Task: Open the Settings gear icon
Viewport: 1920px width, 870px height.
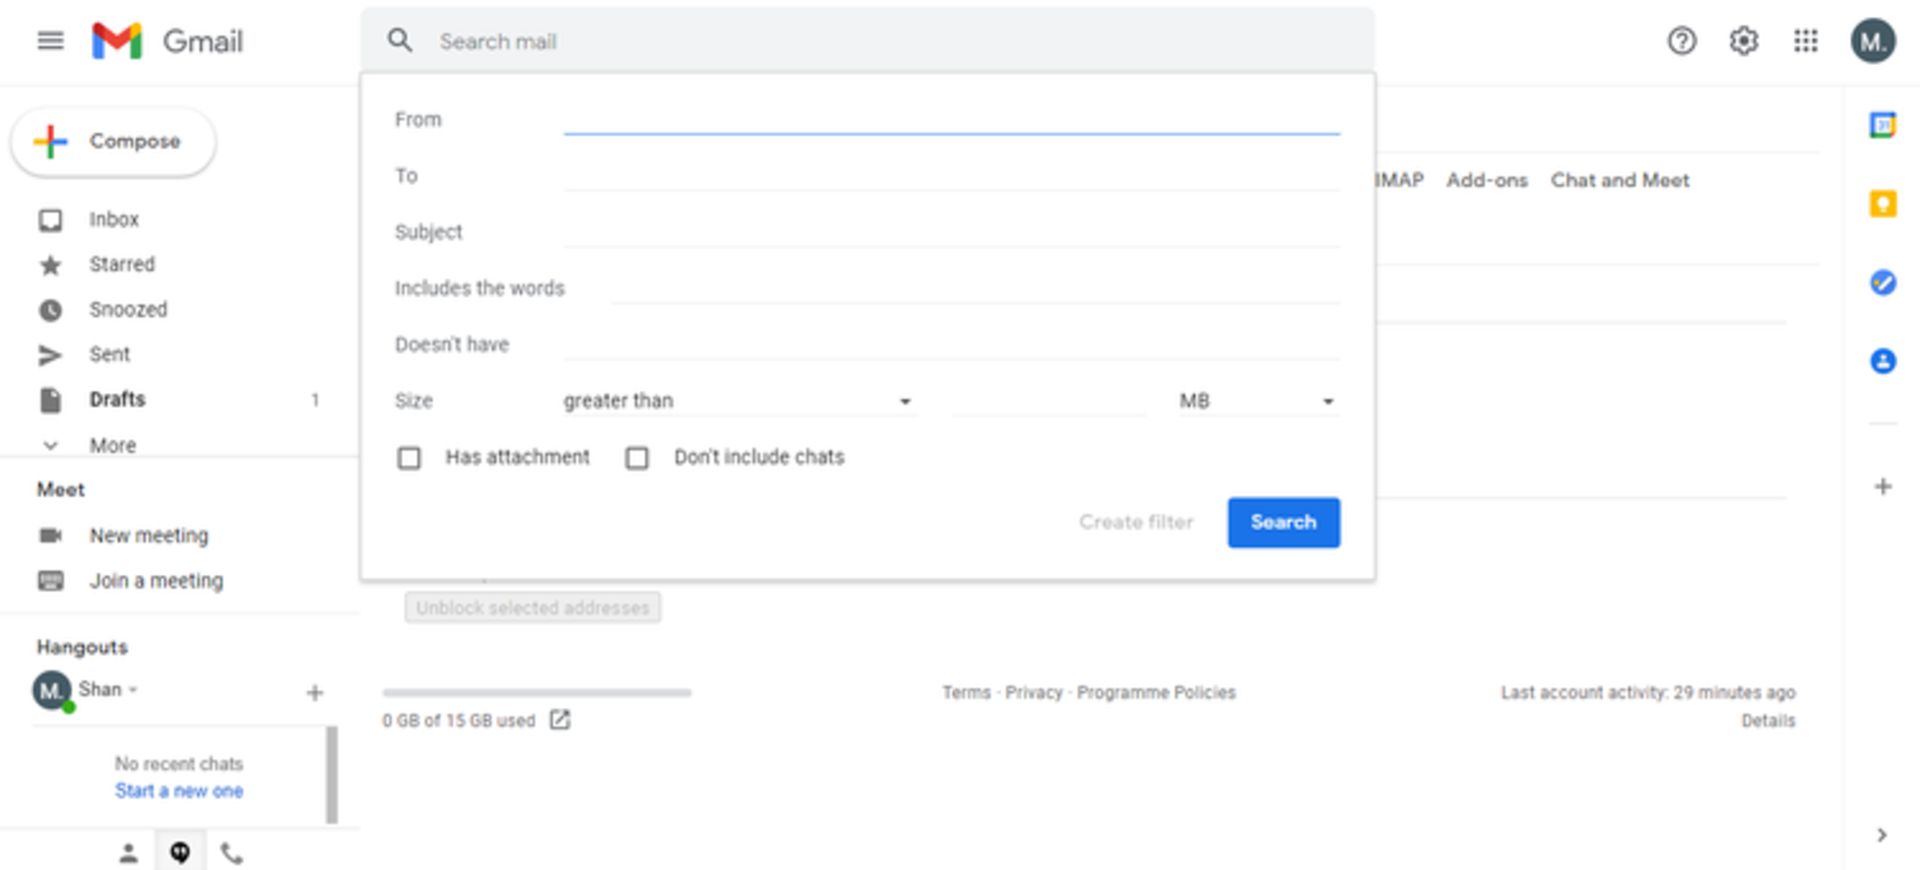Action: tap(1743, 41)
